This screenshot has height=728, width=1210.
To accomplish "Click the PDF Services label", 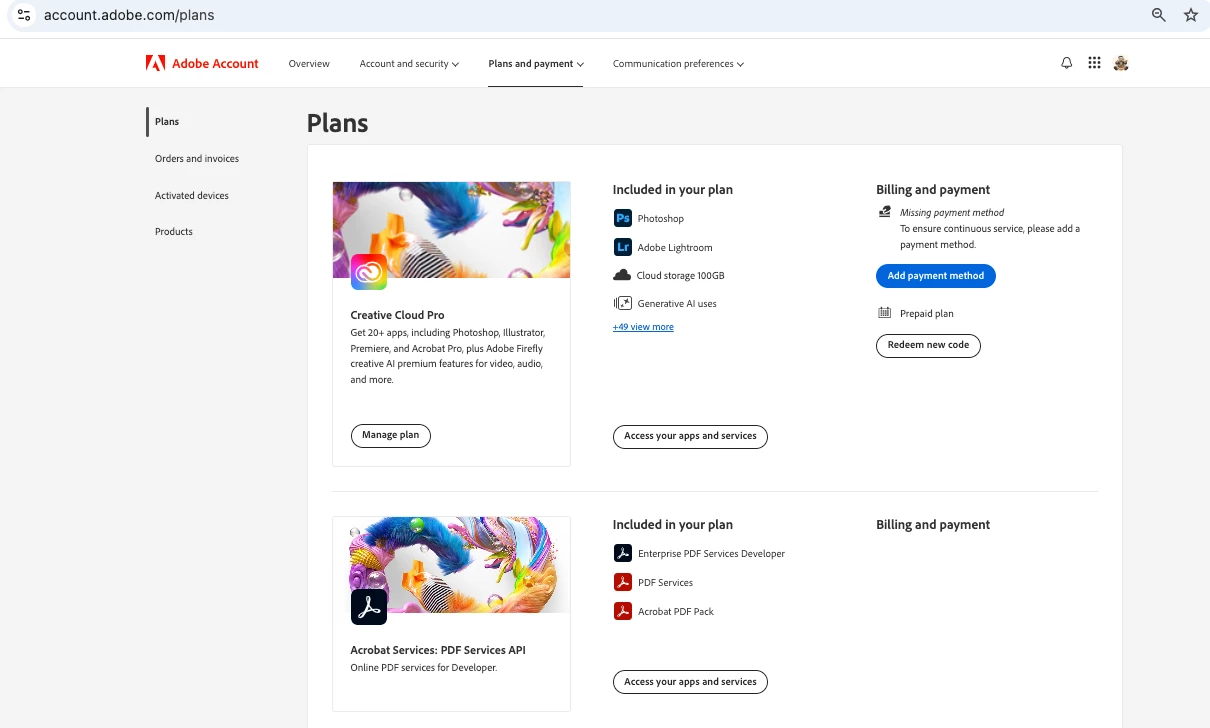I will (665, 583).
